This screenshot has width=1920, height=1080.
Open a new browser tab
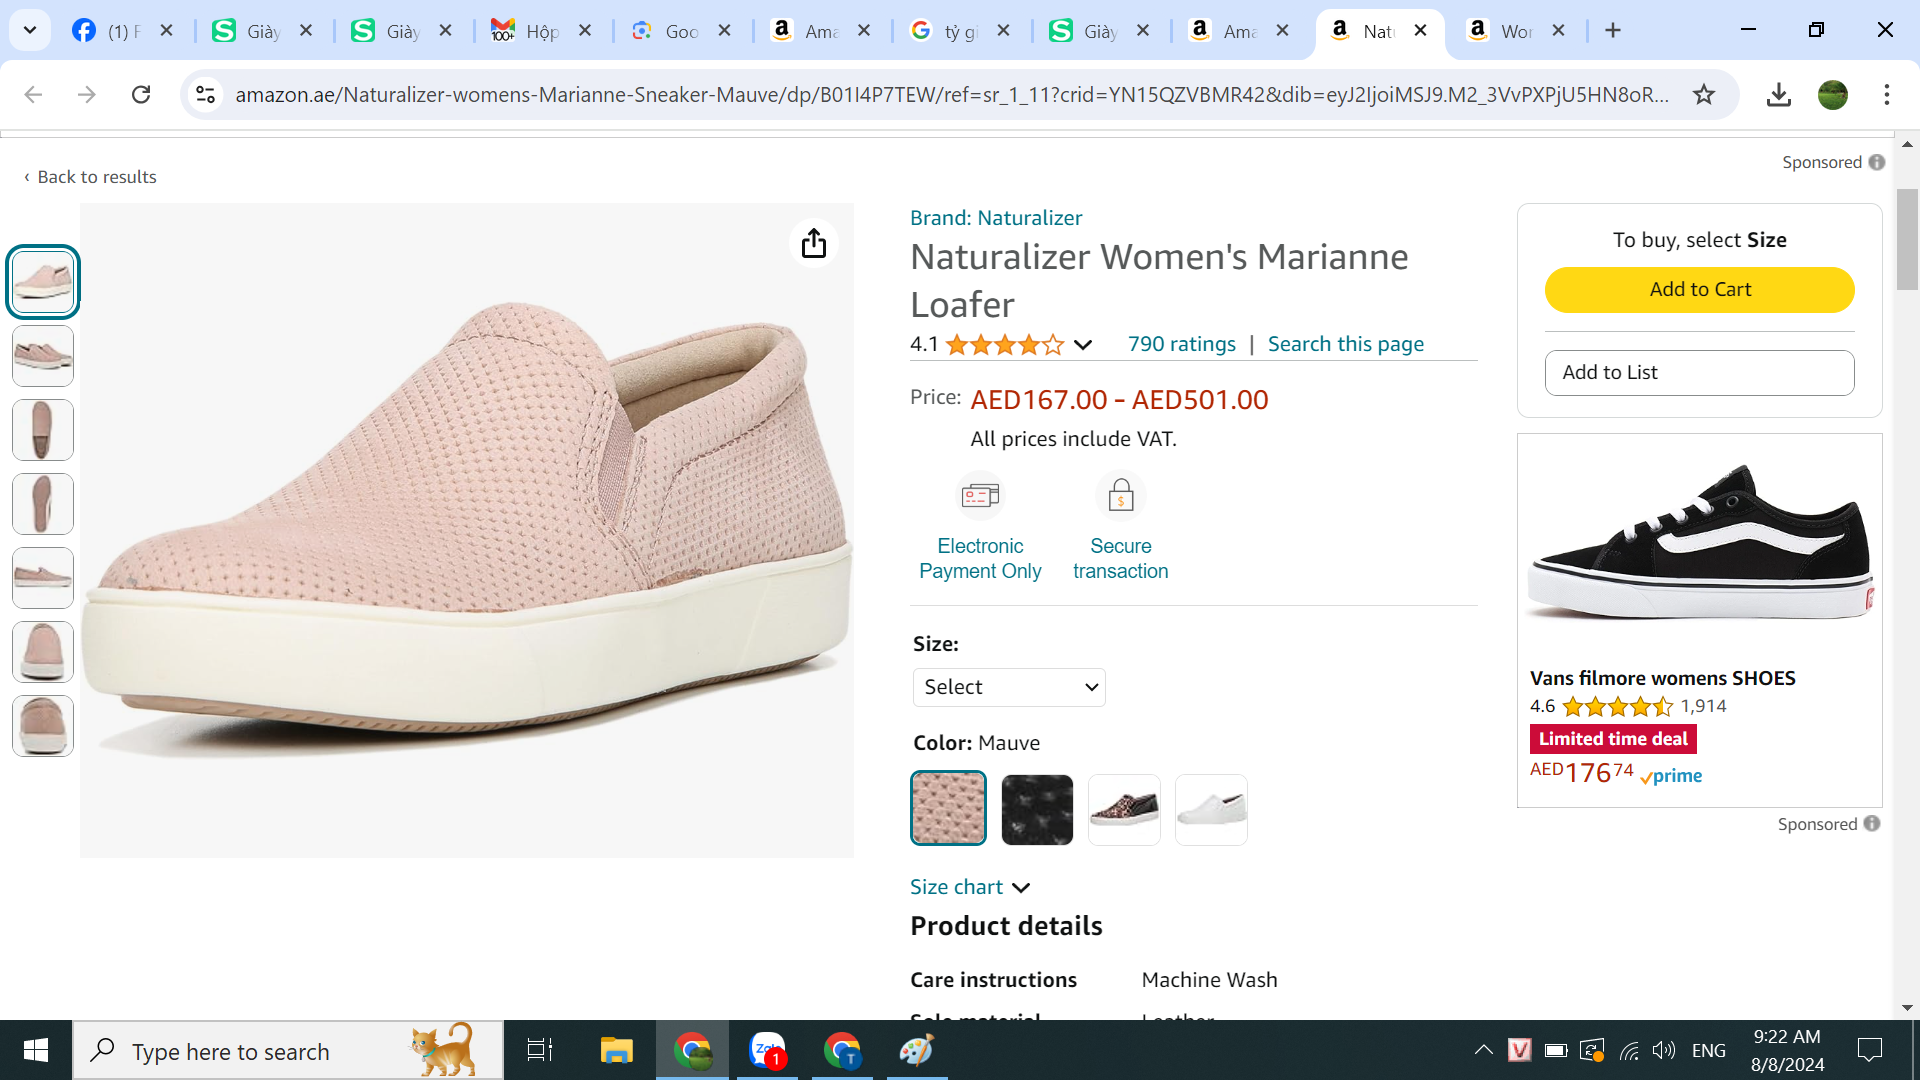coord(1613,31)
